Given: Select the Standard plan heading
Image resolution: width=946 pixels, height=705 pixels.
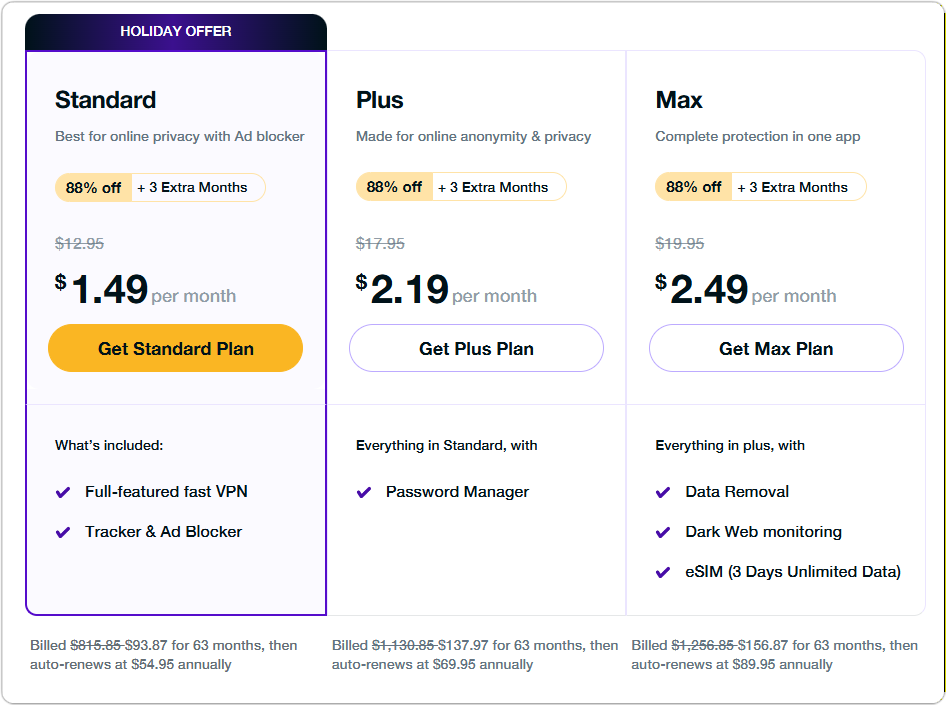Looking at the screenshot, I should pyautogui.click(x=105, y=100).
